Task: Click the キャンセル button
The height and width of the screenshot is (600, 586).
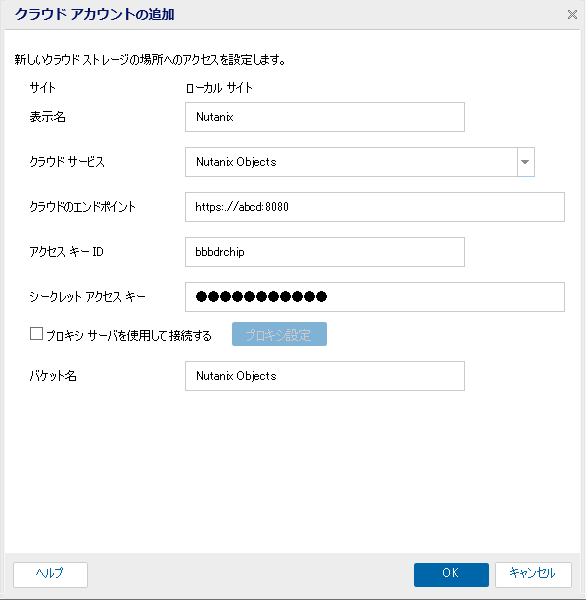Action: (x=533, y=574)
